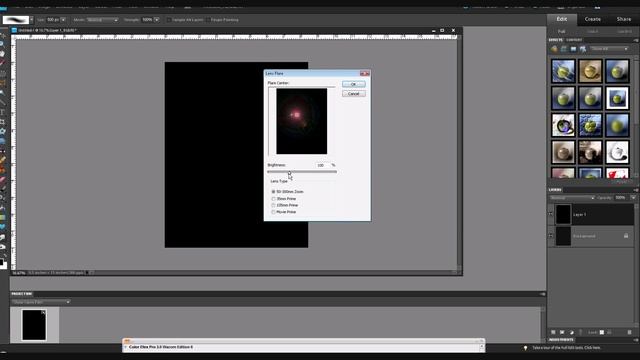The image size is (640, 360).
Task: Open Strength slider arrow
Action: 157,20
